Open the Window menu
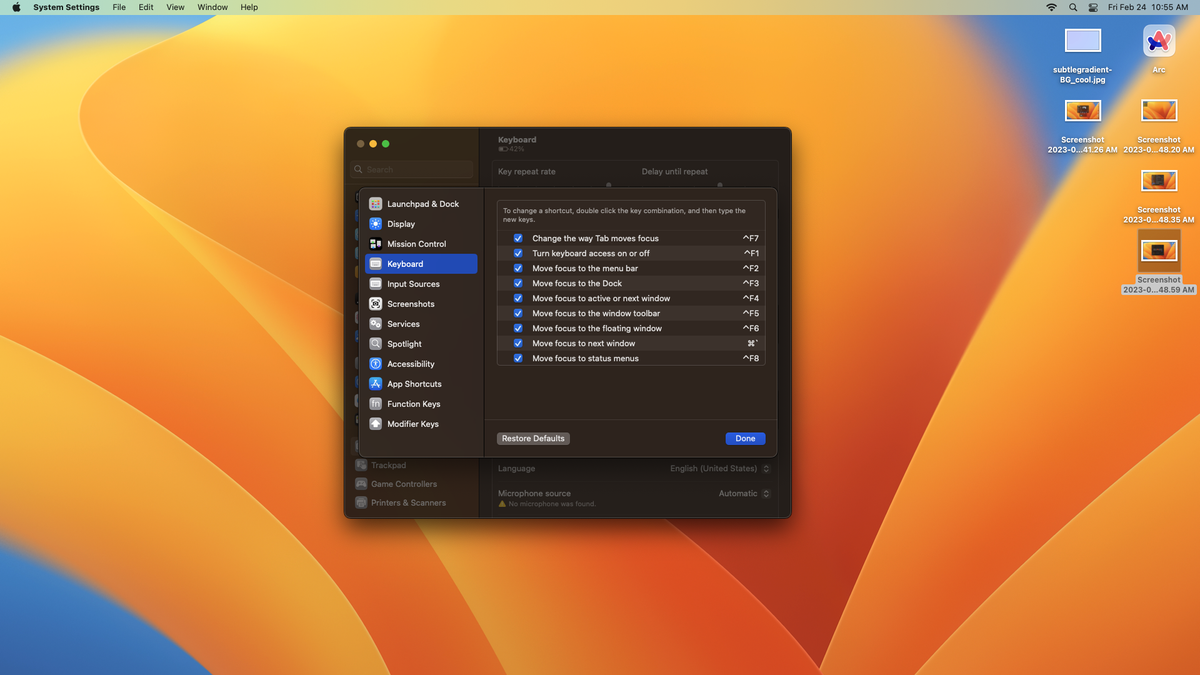 (212, 7)
